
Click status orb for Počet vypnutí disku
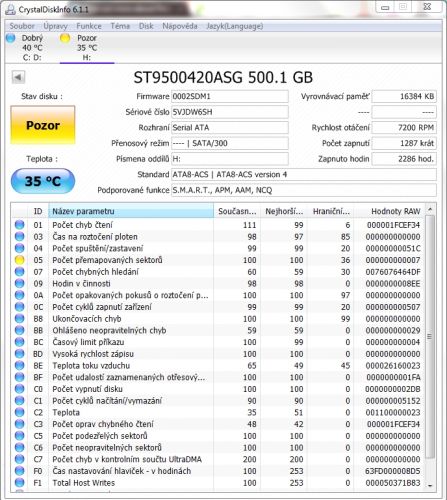click(20, 389)
